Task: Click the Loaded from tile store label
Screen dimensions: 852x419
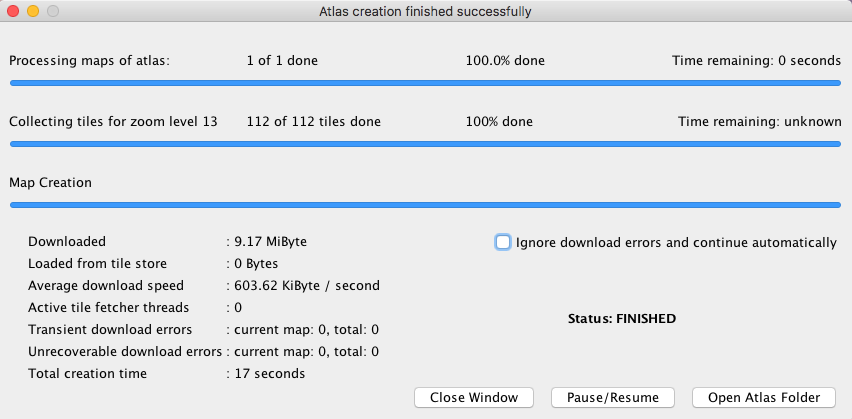Action: tap(97, 264)
